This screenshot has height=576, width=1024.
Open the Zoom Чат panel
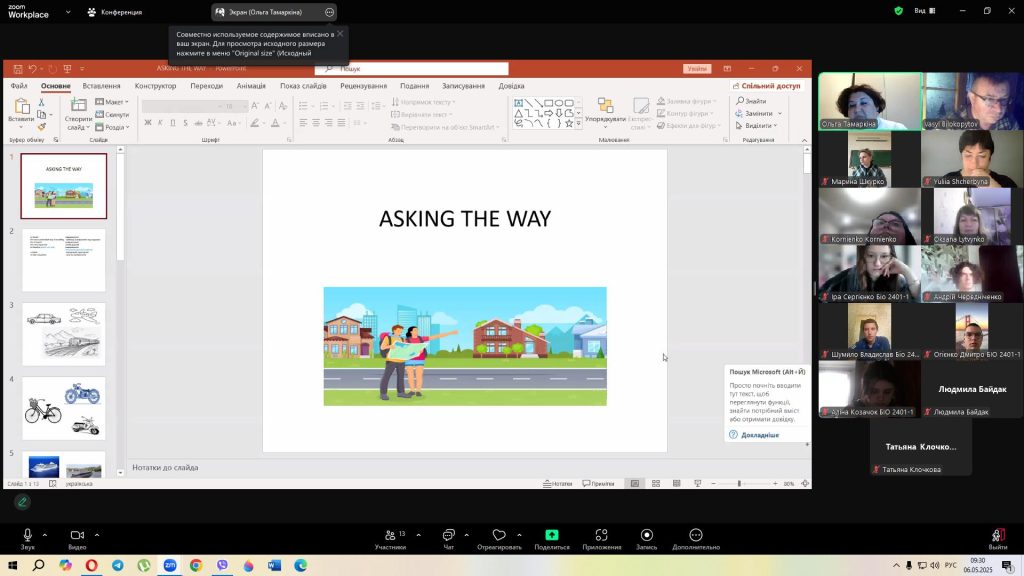pos(448,535)
